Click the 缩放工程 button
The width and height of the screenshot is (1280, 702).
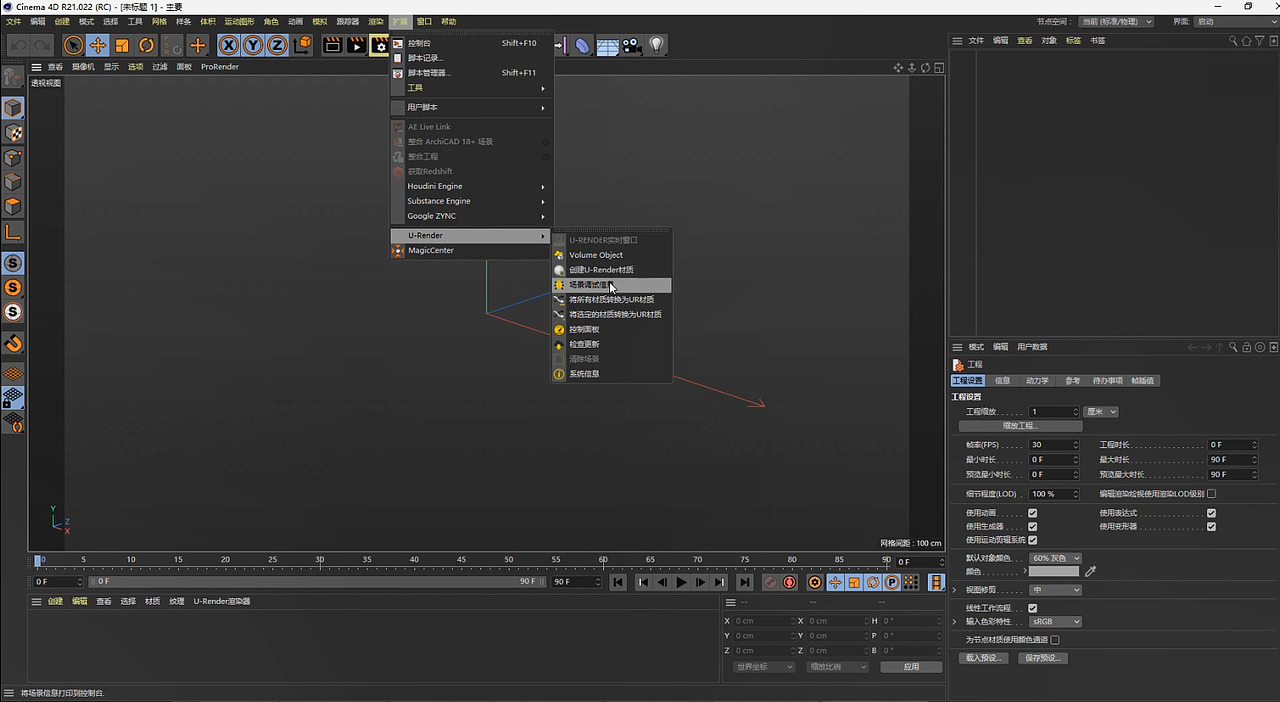(1019, 426)
